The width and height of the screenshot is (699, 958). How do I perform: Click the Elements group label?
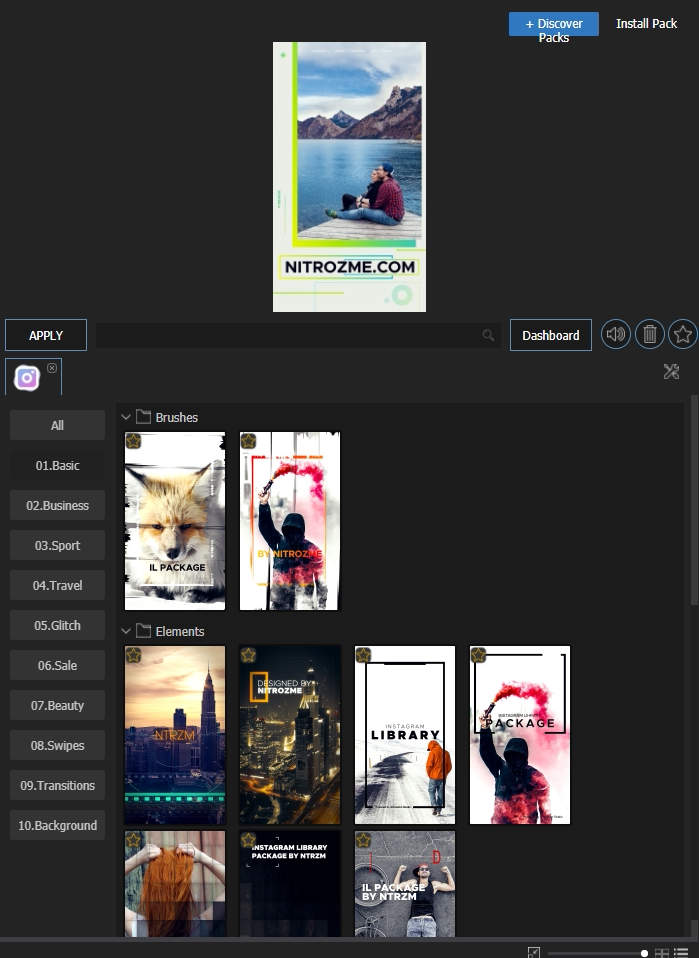click(180, 631)
